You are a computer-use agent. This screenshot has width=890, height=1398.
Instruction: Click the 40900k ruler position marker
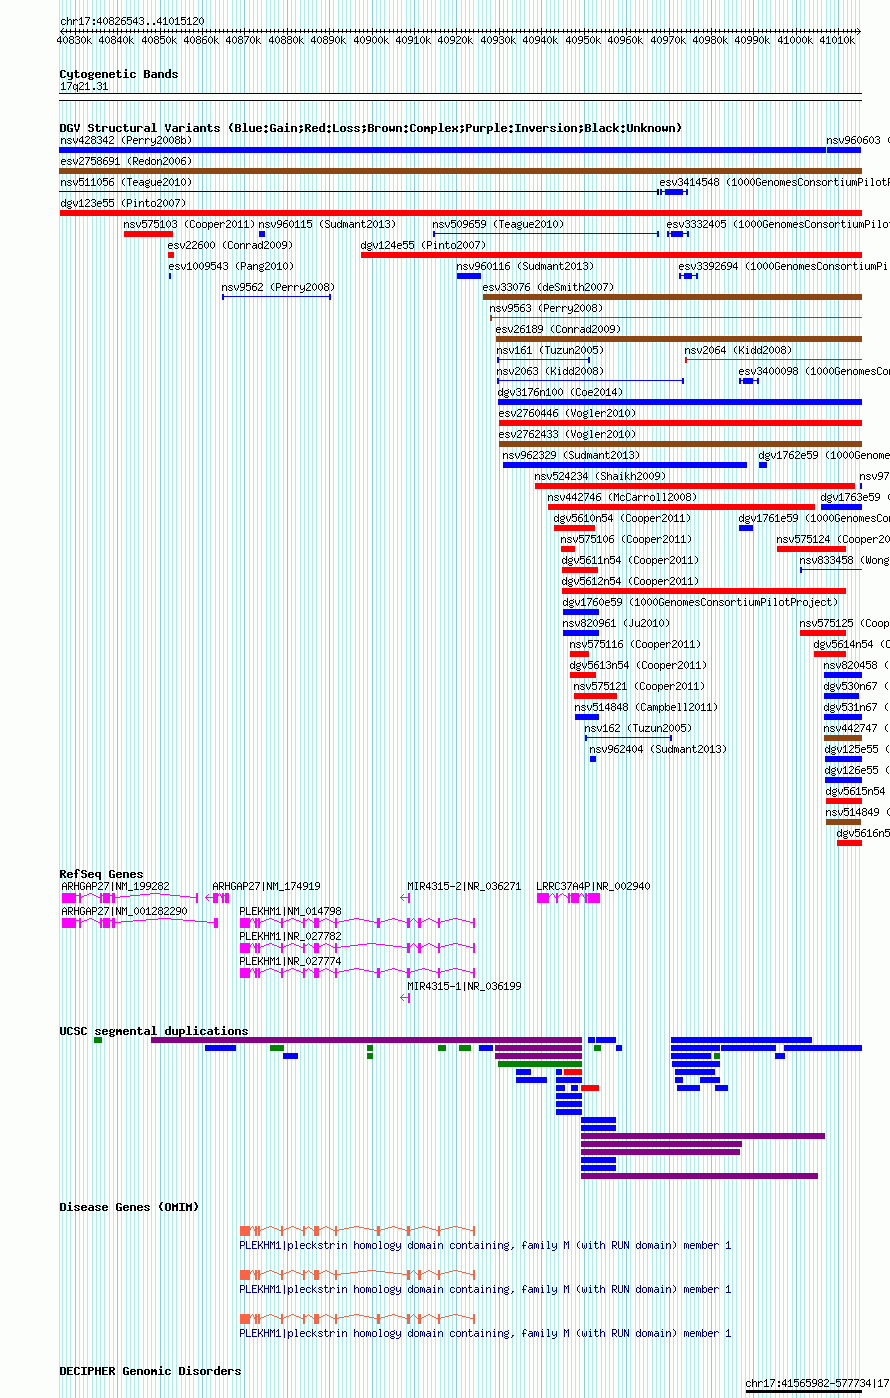pos(371,40)
